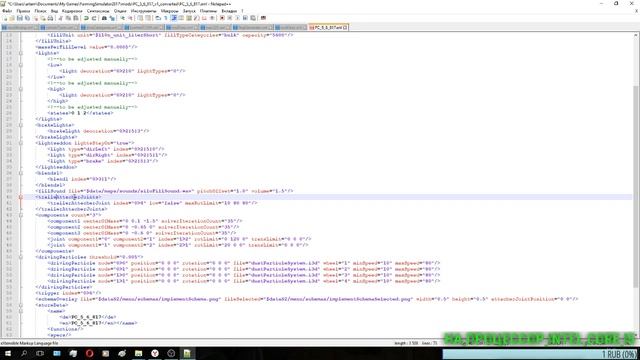
Task: Toggle word wrap in toolbar
Action: point(158,18)
